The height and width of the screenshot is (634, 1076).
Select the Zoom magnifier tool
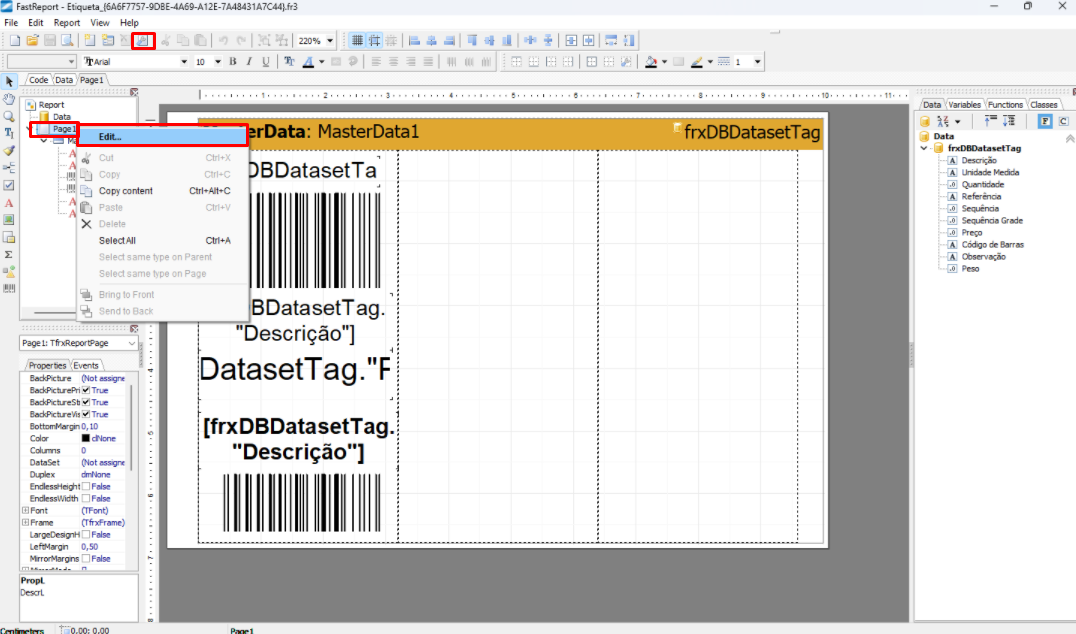9,115
